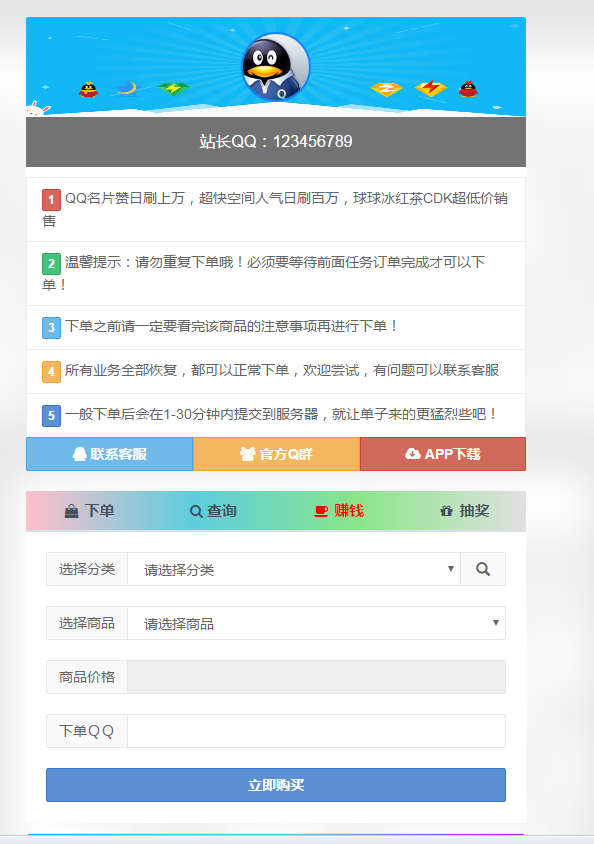
Task: Click the red coffee cup icon on 赚钱
Action: pyautogui.click(x=321, y=511)
